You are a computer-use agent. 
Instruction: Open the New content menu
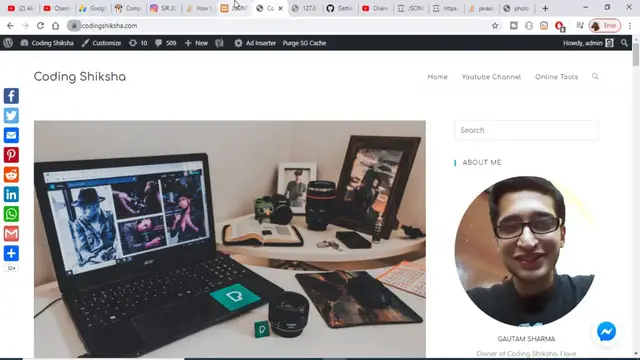(196, 43)
